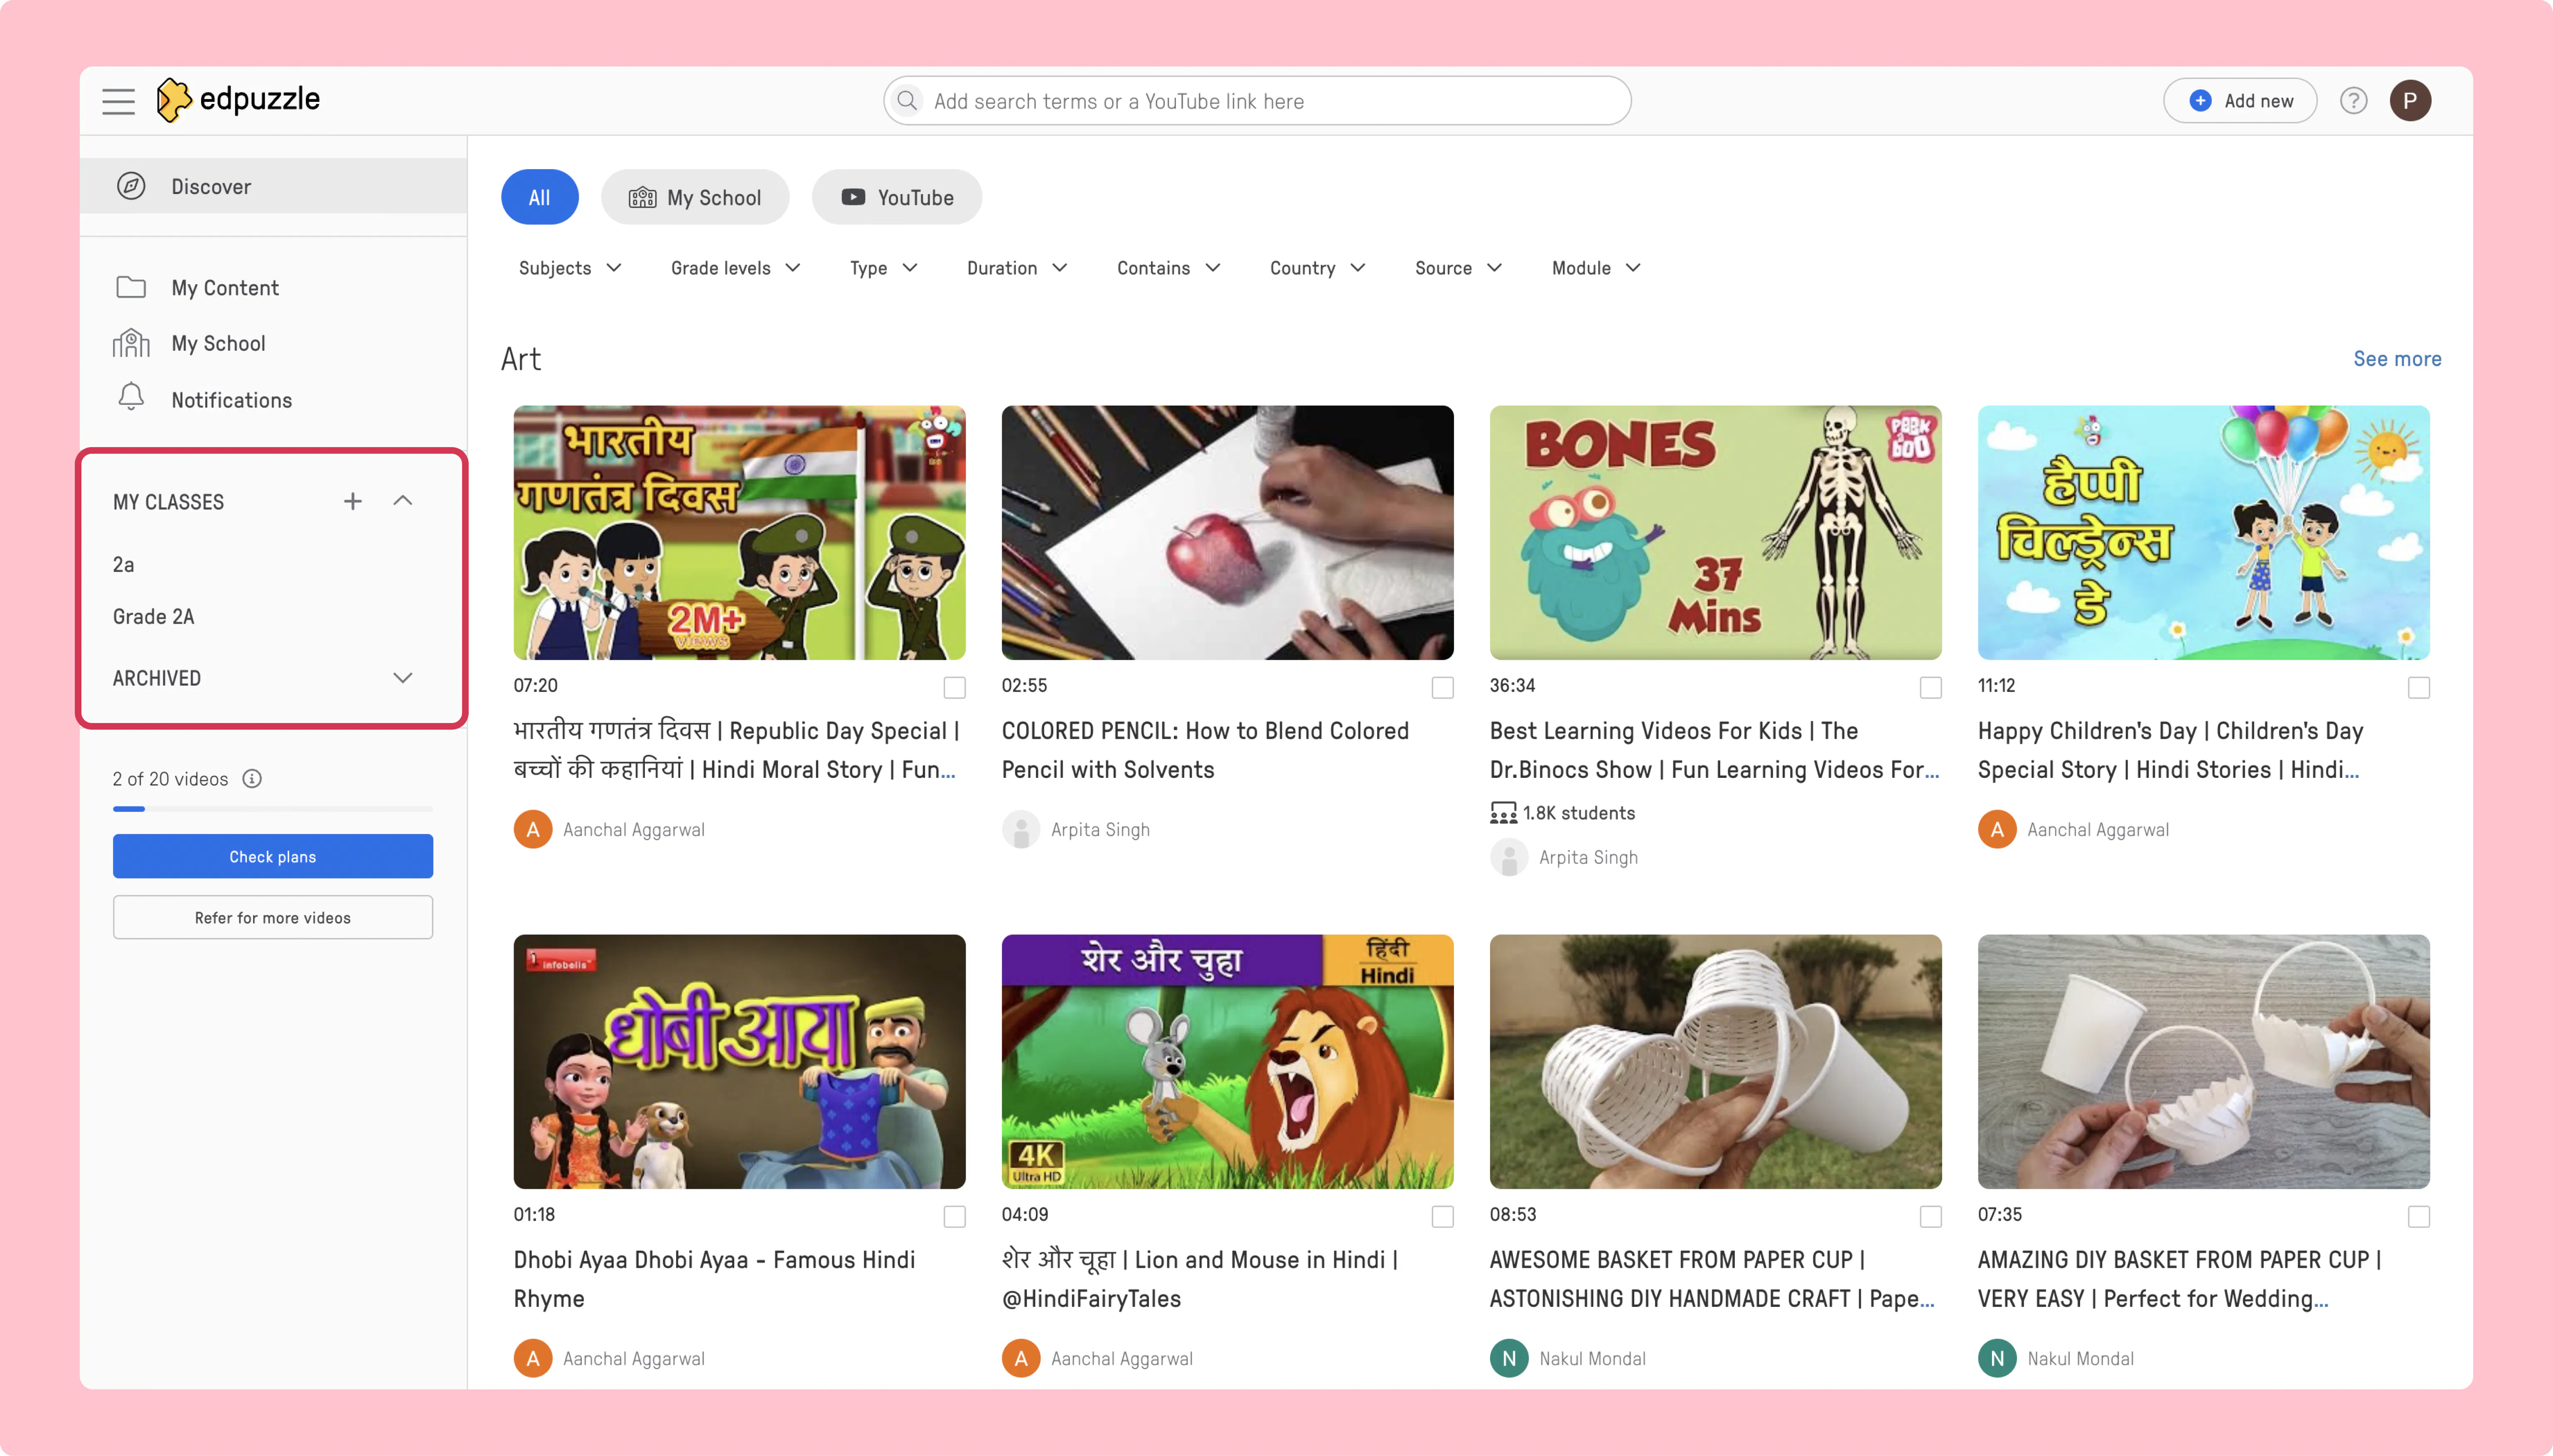Open the Republic Day video thumbnail

pyautogui.click(x=740, y=532)
